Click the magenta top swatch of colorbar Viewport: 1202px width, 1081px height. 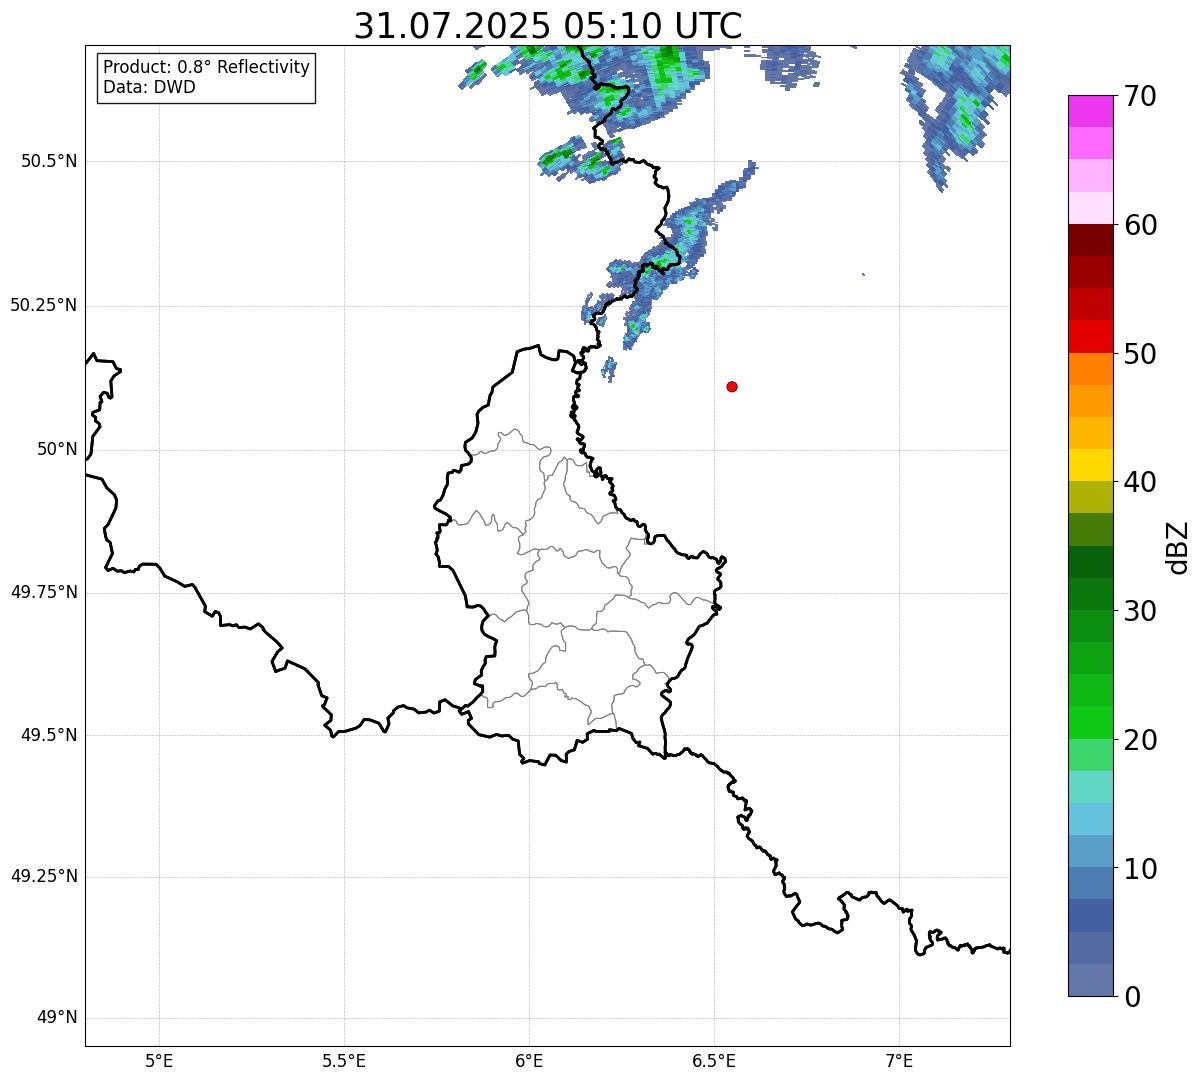pos(1090,111)
